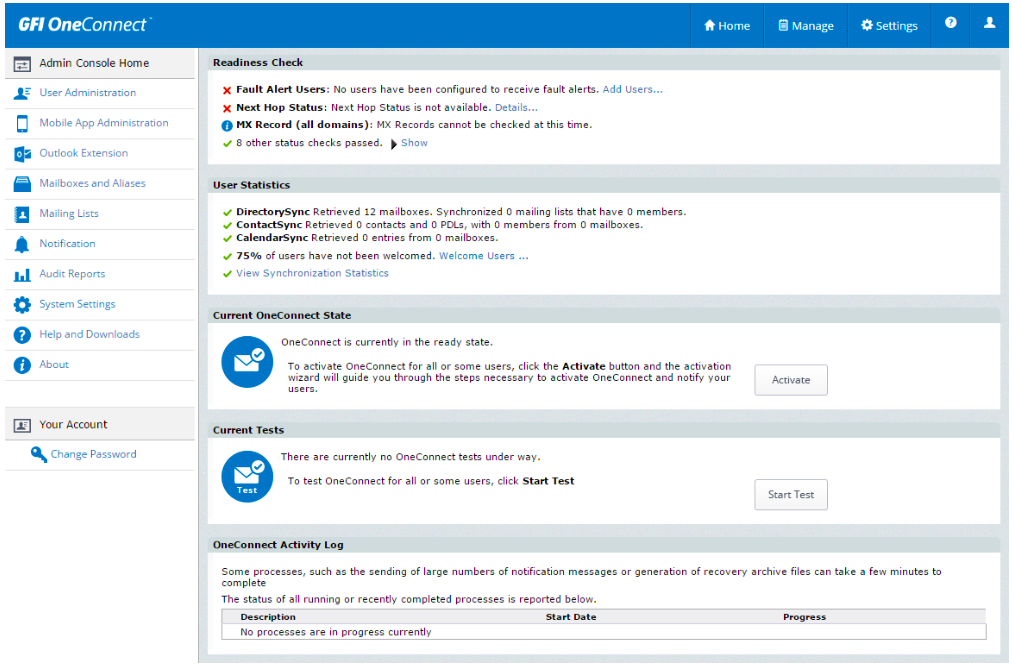
Task: Click the CalendarSync green checkmark
Action: (227, 238)
